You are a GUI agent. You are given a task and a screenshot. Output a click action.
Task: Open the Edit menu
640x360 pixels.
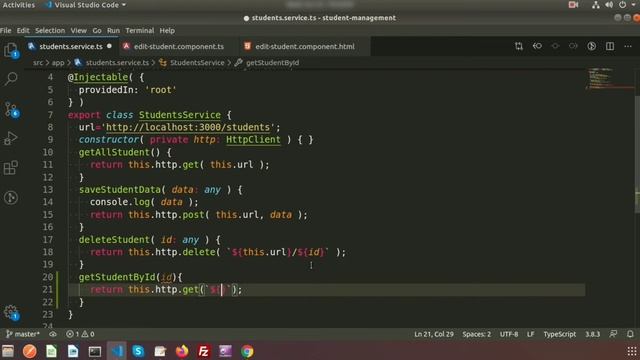pyautogui.click(x=23, y=31)
